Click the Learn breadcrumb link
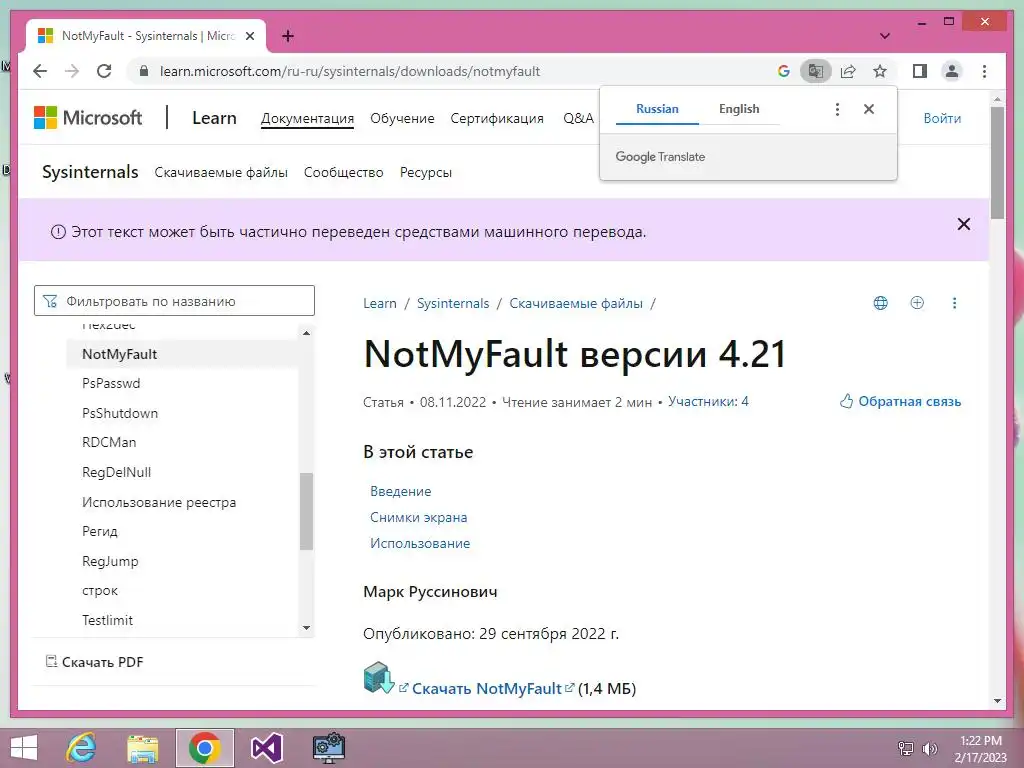The image size is (1024, 768). 379,303
